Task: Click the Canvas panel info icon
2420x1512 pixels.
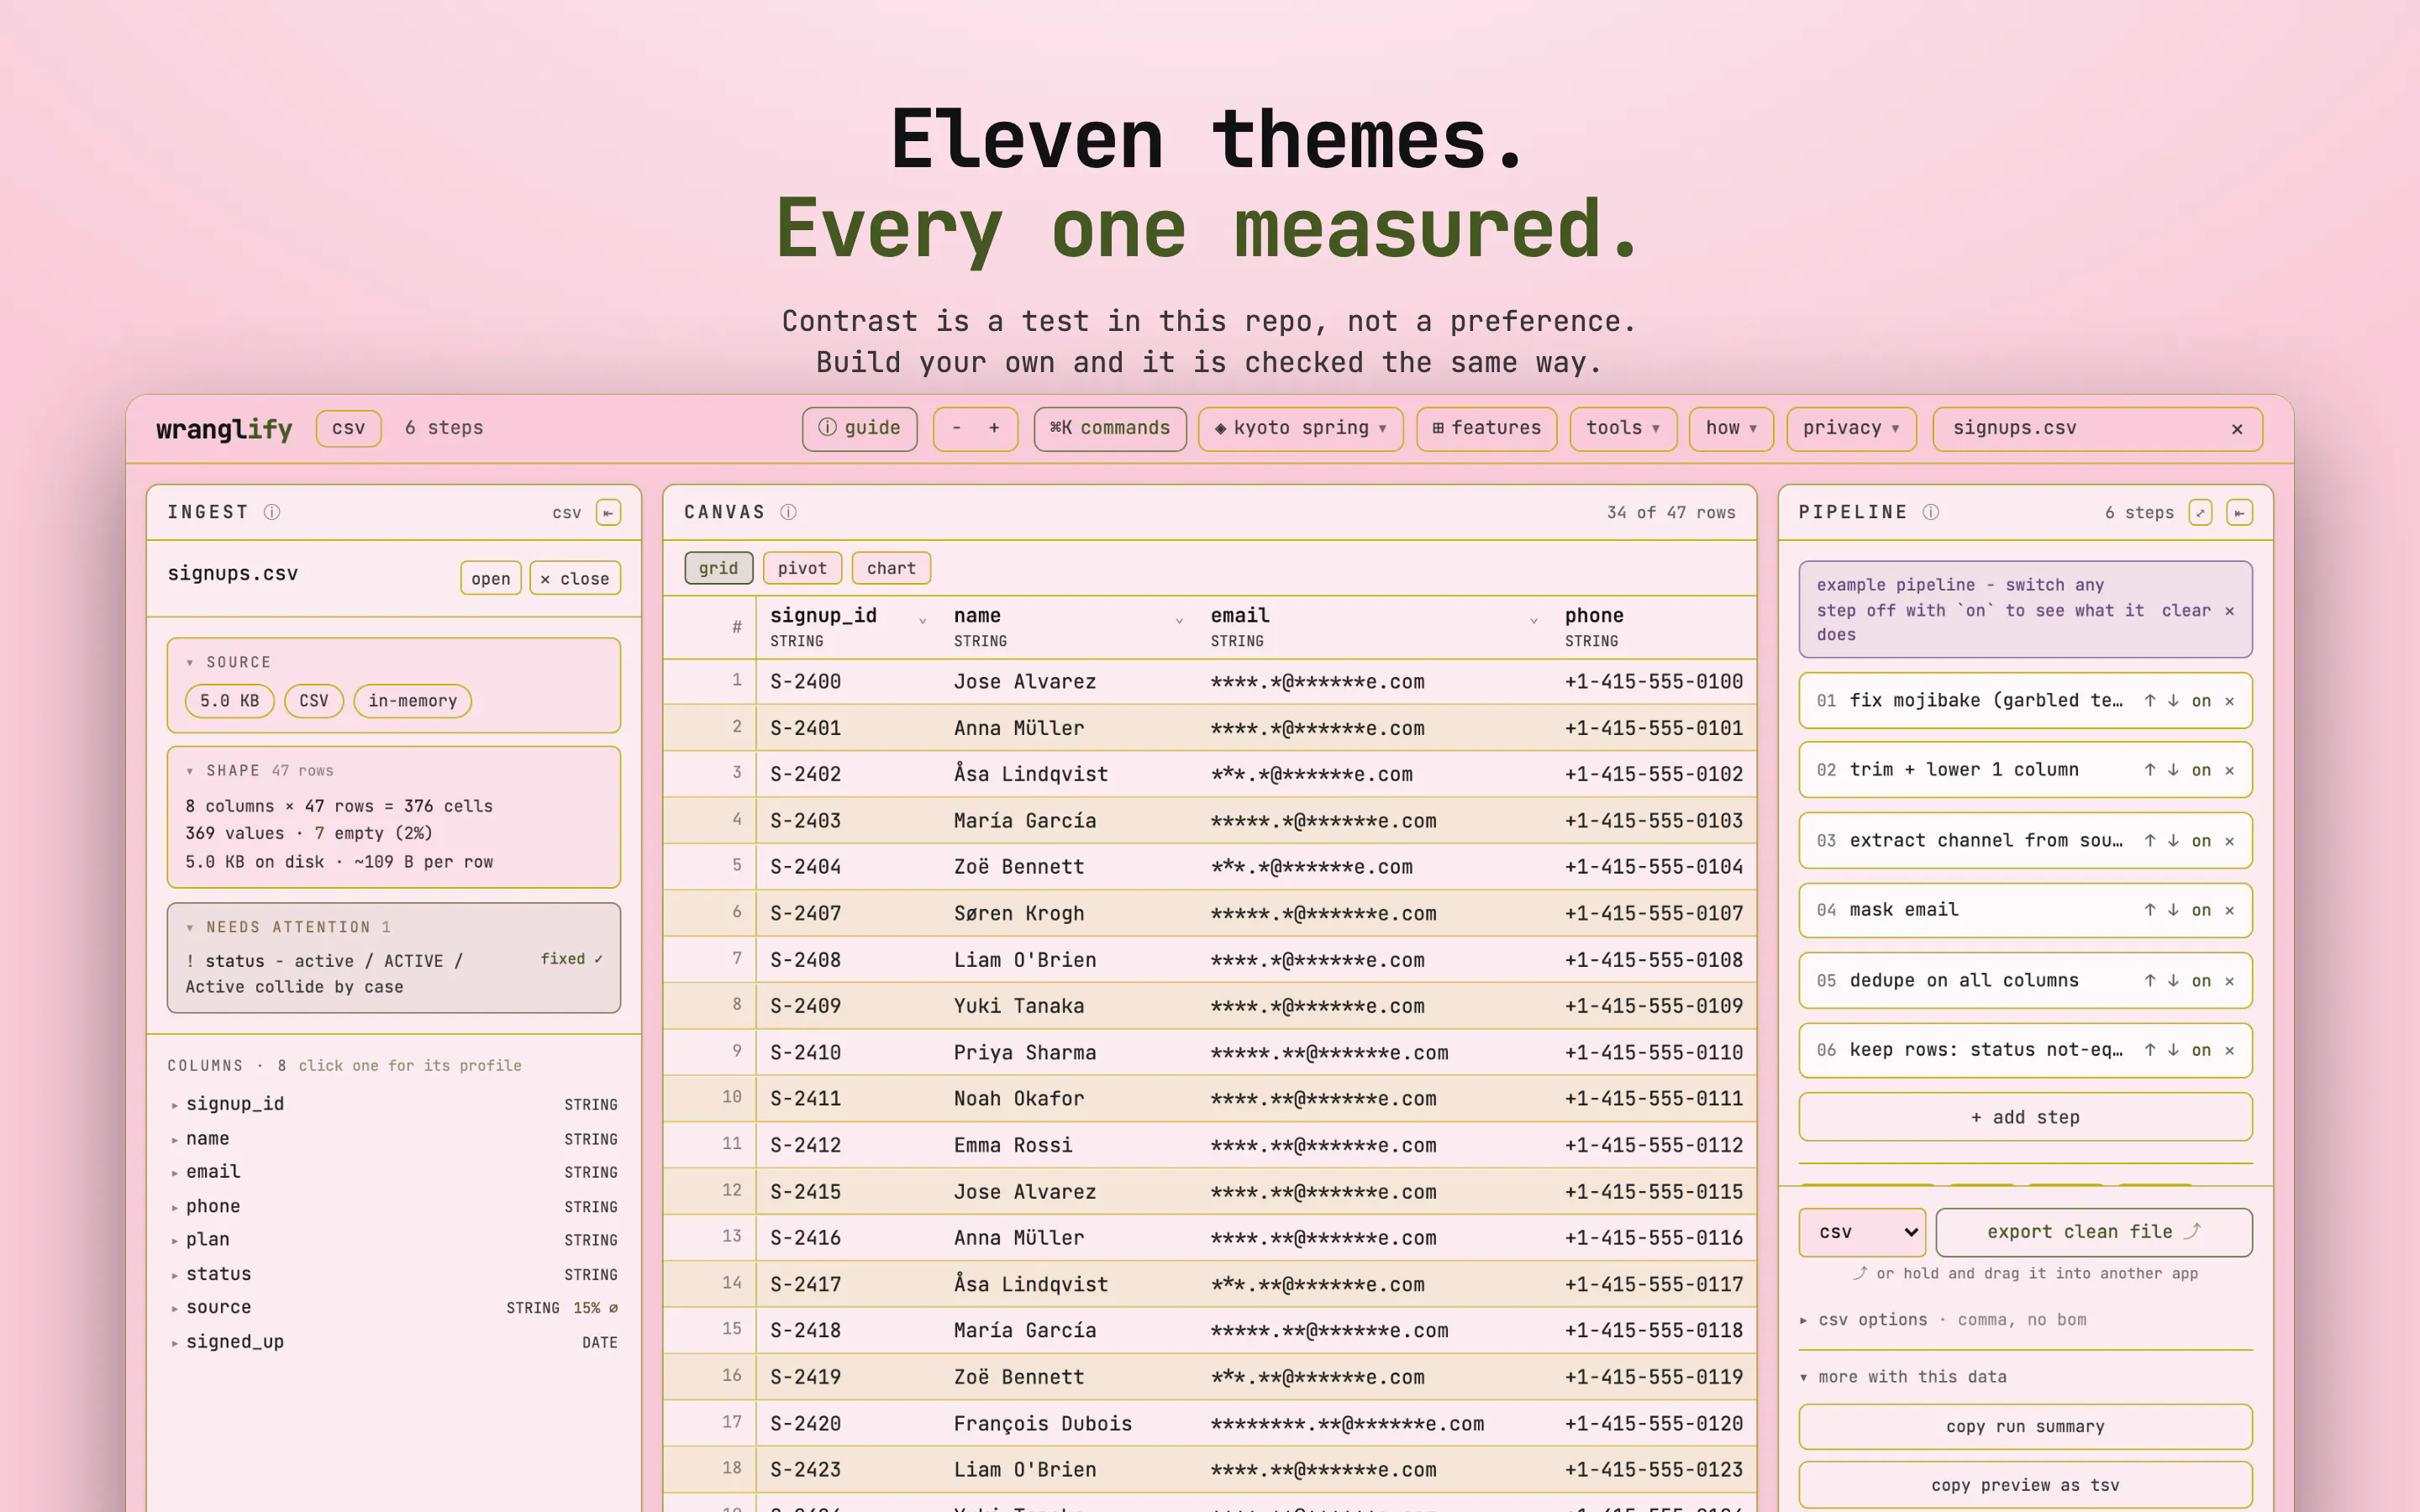Action: 788,512
